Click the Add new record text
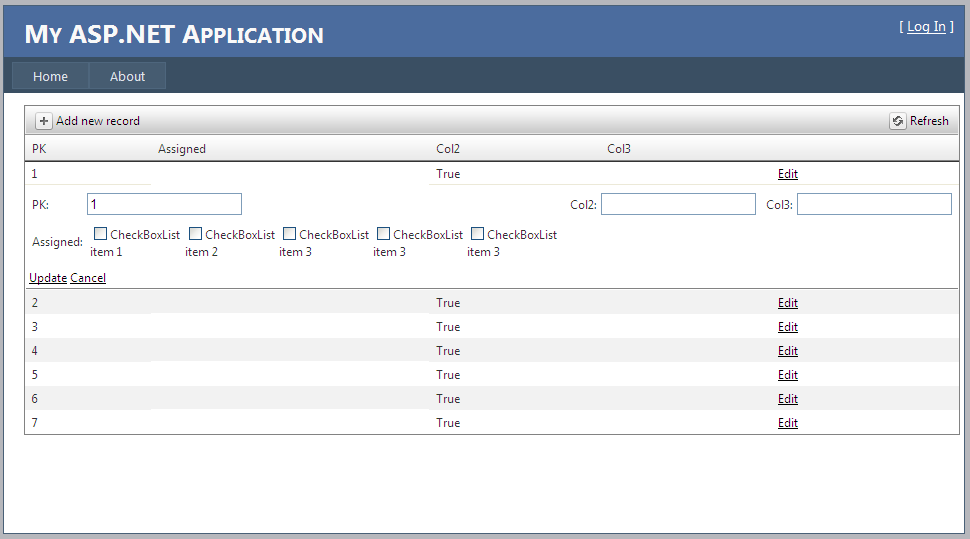This screenshot has width=970, height=539. [x=98, y=121]
